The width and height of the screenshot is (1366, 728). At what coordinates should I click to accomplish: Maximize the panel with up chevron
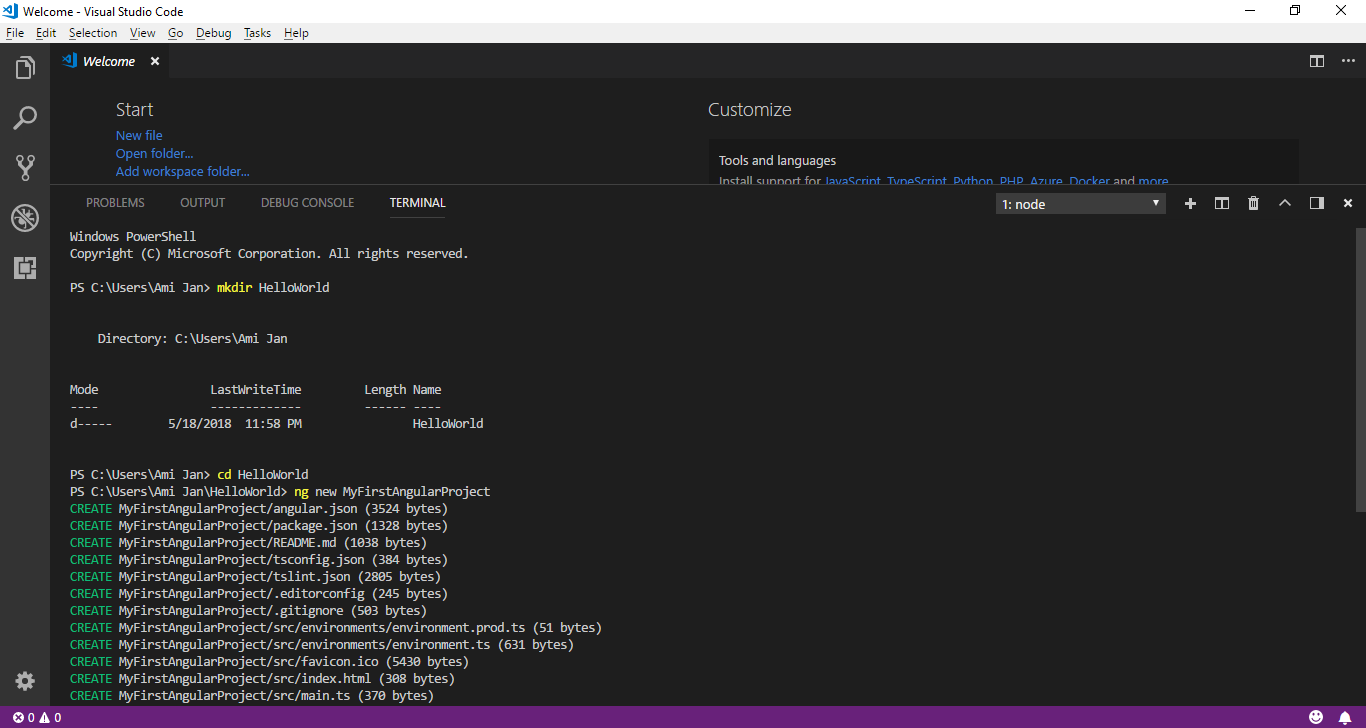[1285, 203]
